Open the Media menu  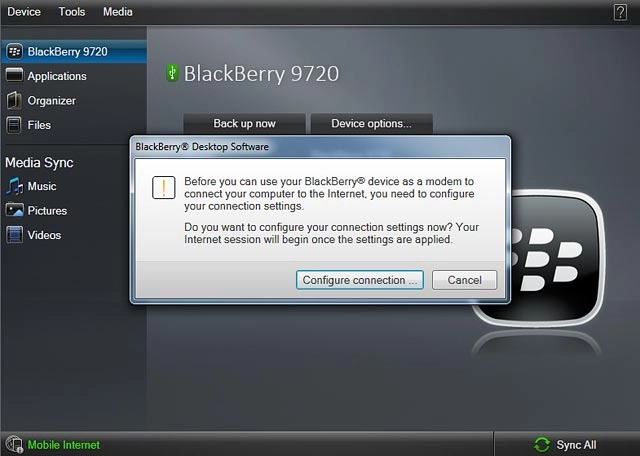click(117, 12)
